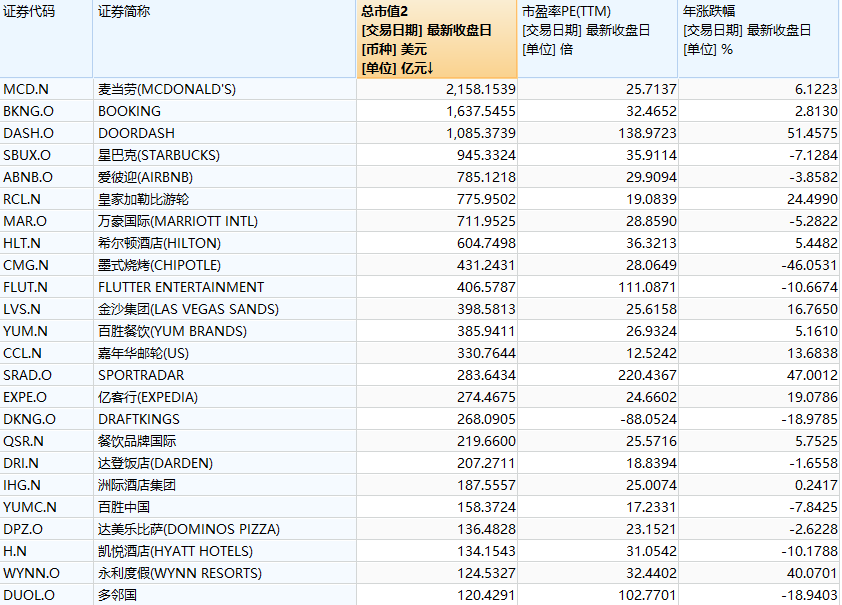The width and height of the screenshot is (842, 605).
Task: Select ticker DASH.O
Action: coord(28,133)
